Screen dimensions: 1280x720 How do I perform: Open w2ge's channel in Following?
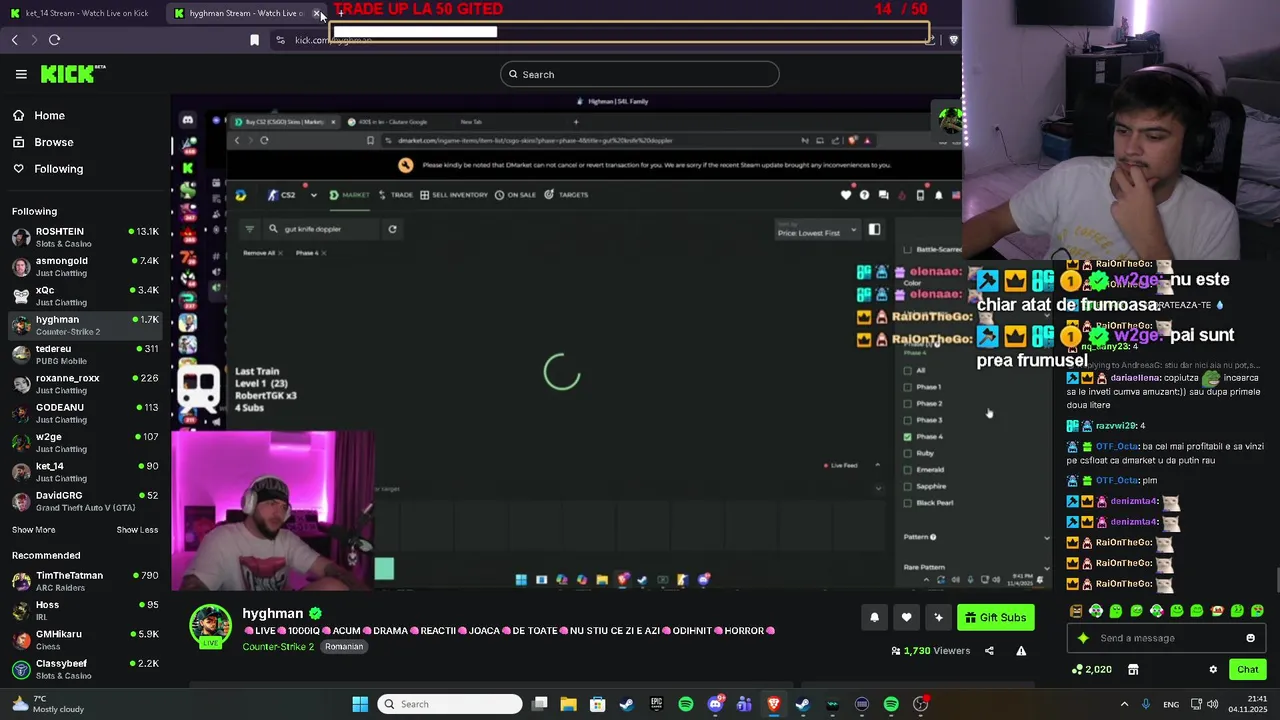click(86, 442)
